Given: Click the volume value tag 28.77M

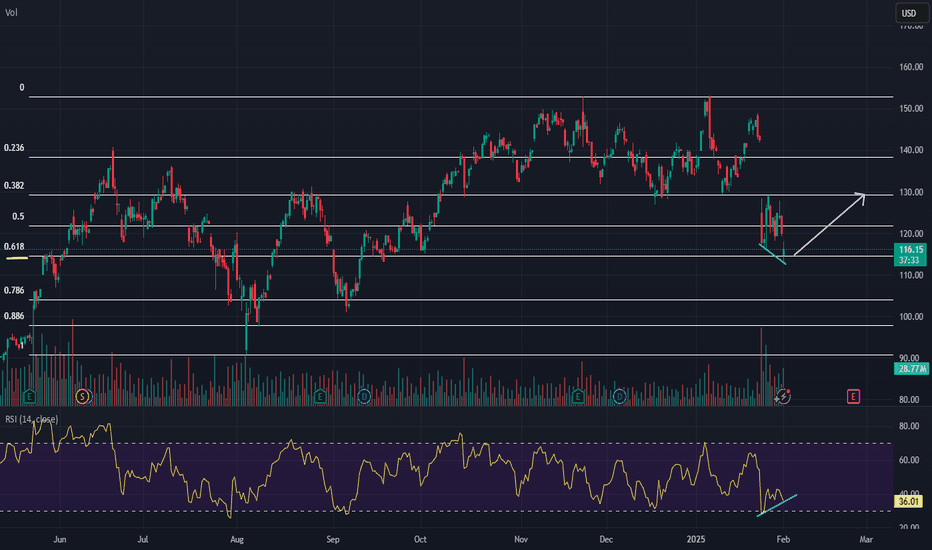Looking at the screenshot, I should pos(912,369).
